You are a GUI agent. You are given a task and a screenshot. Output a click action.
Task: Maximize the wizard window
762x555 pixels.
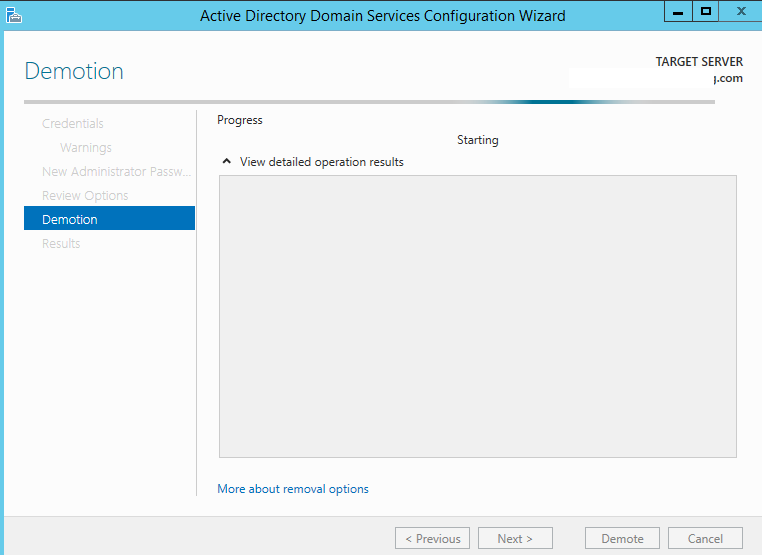tap(706, 12)
